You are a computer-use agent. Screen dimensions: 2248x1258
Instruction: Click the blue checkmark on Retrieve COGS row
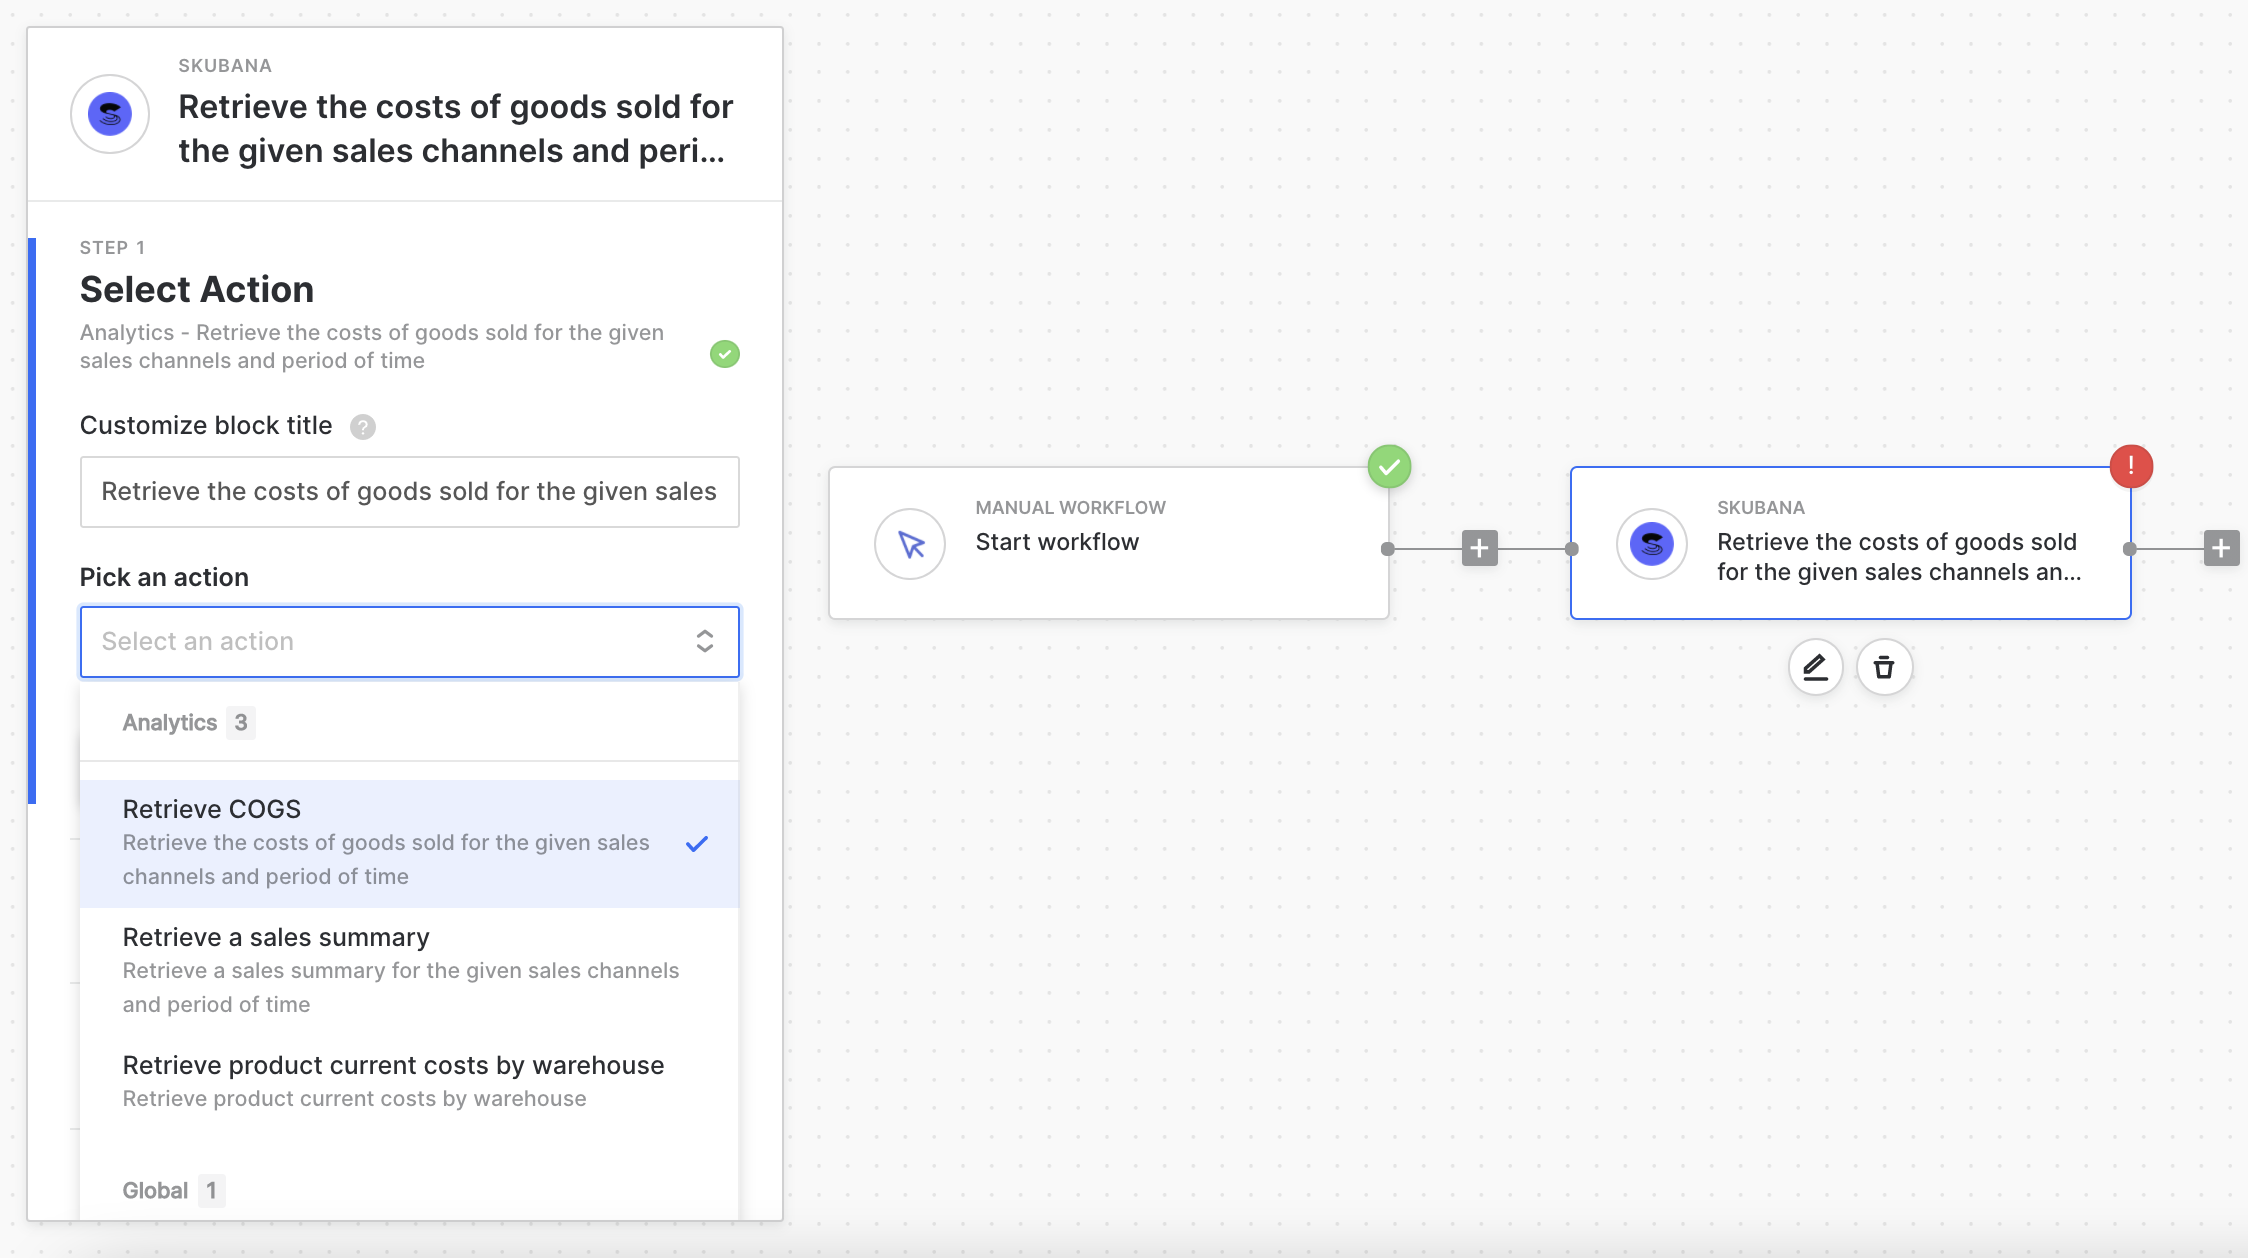click(697, 844)
